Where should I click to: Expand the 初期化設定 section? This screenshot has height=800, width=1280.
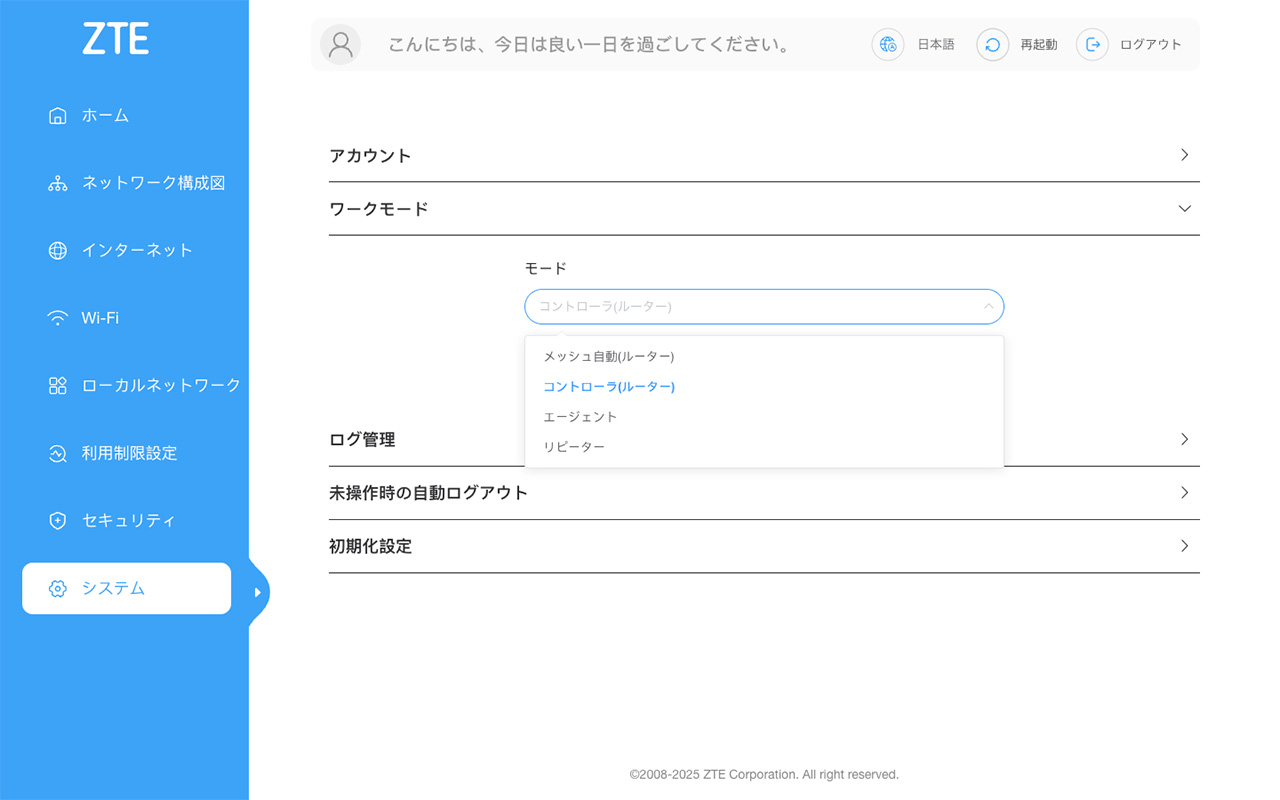(1184, 546)
